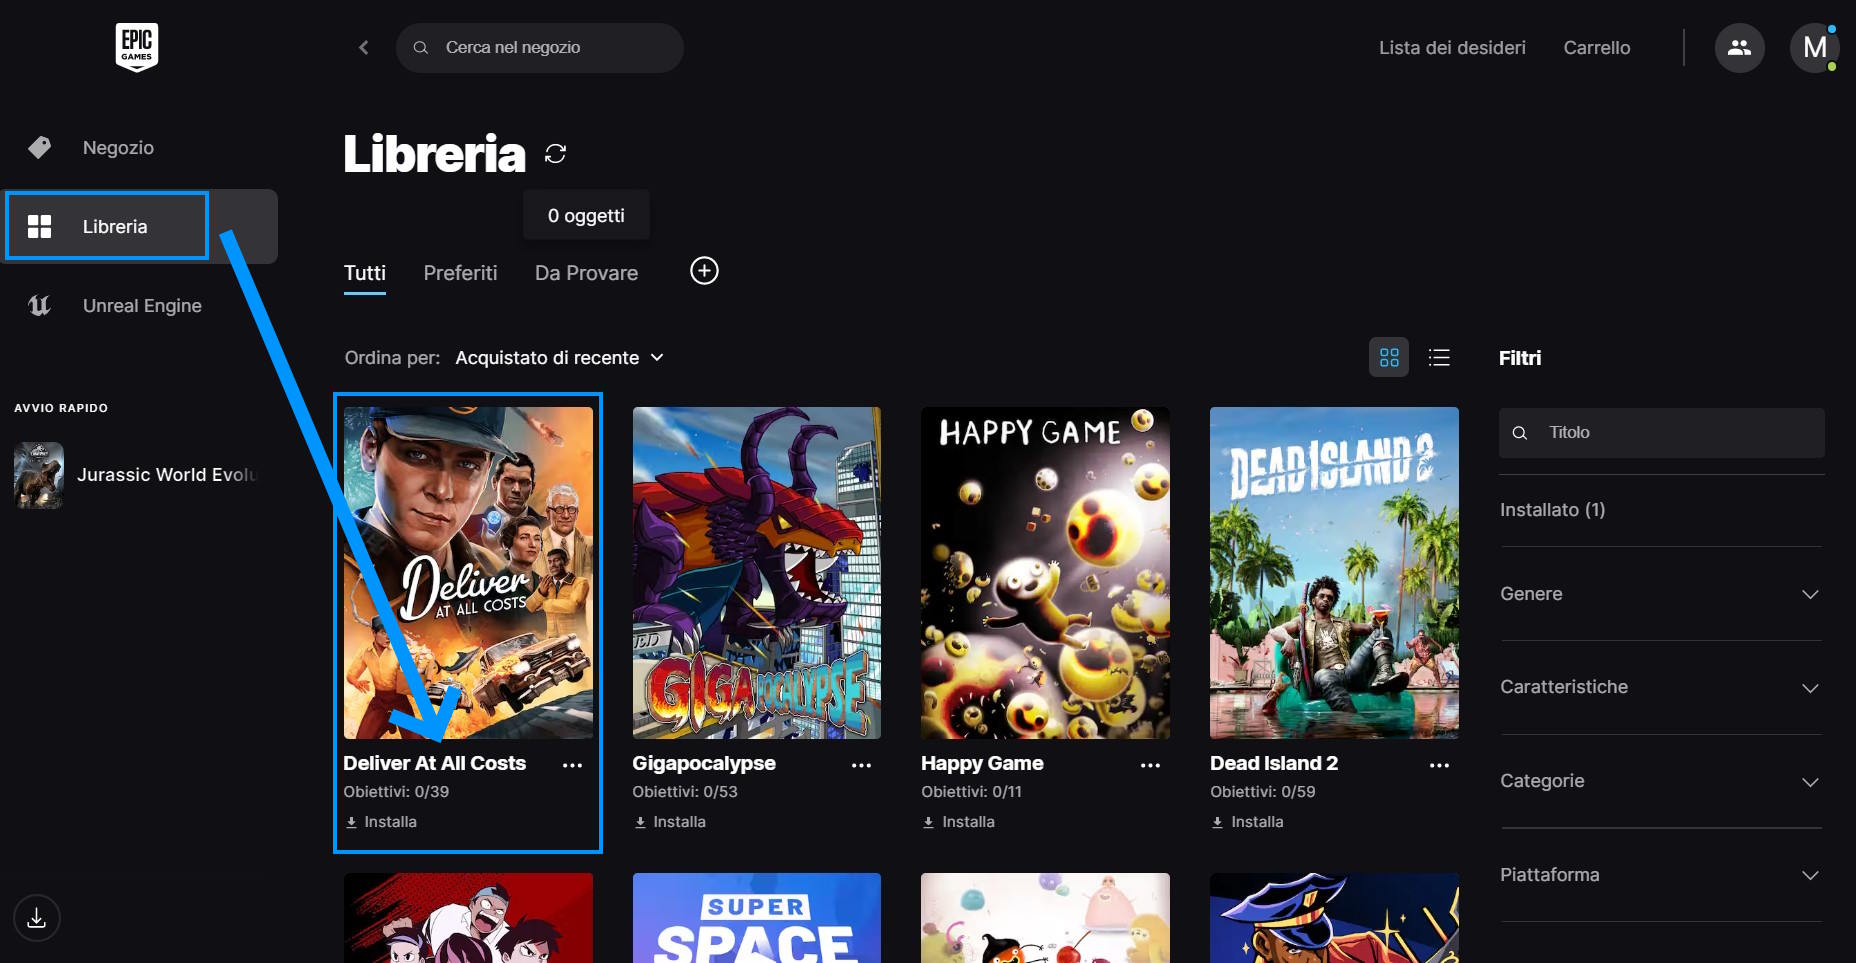This screenshot has width=1856, height=963.
Task: Switch to list view
Action: point(1439,357)
